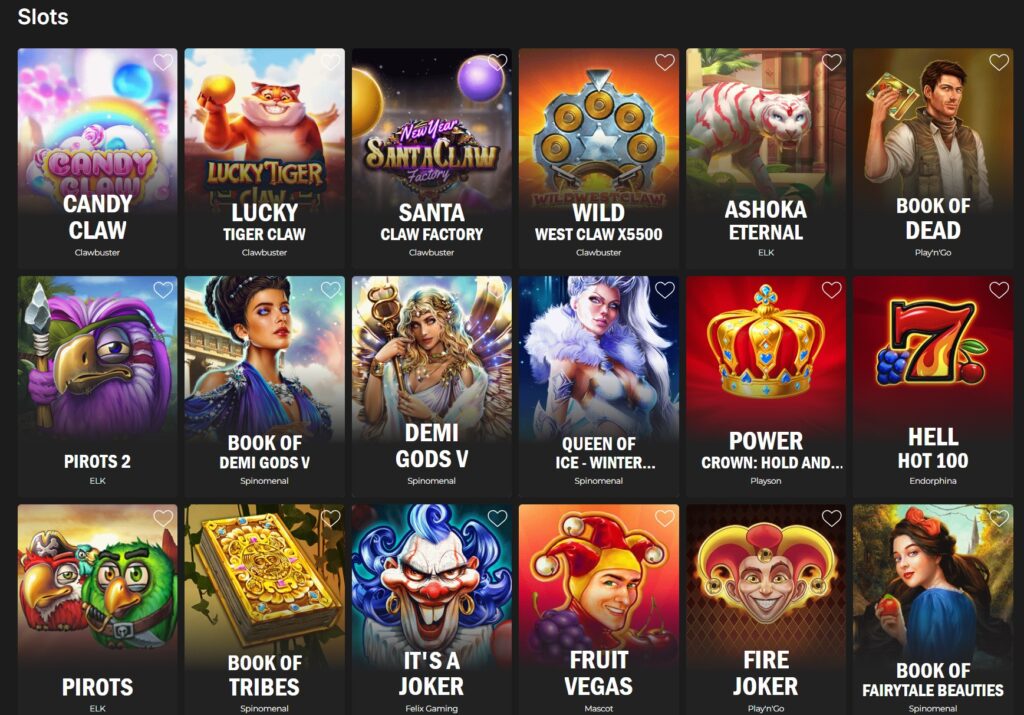
Task: Favorite It's a Joker with heart icon
Action: coord(498,518)
